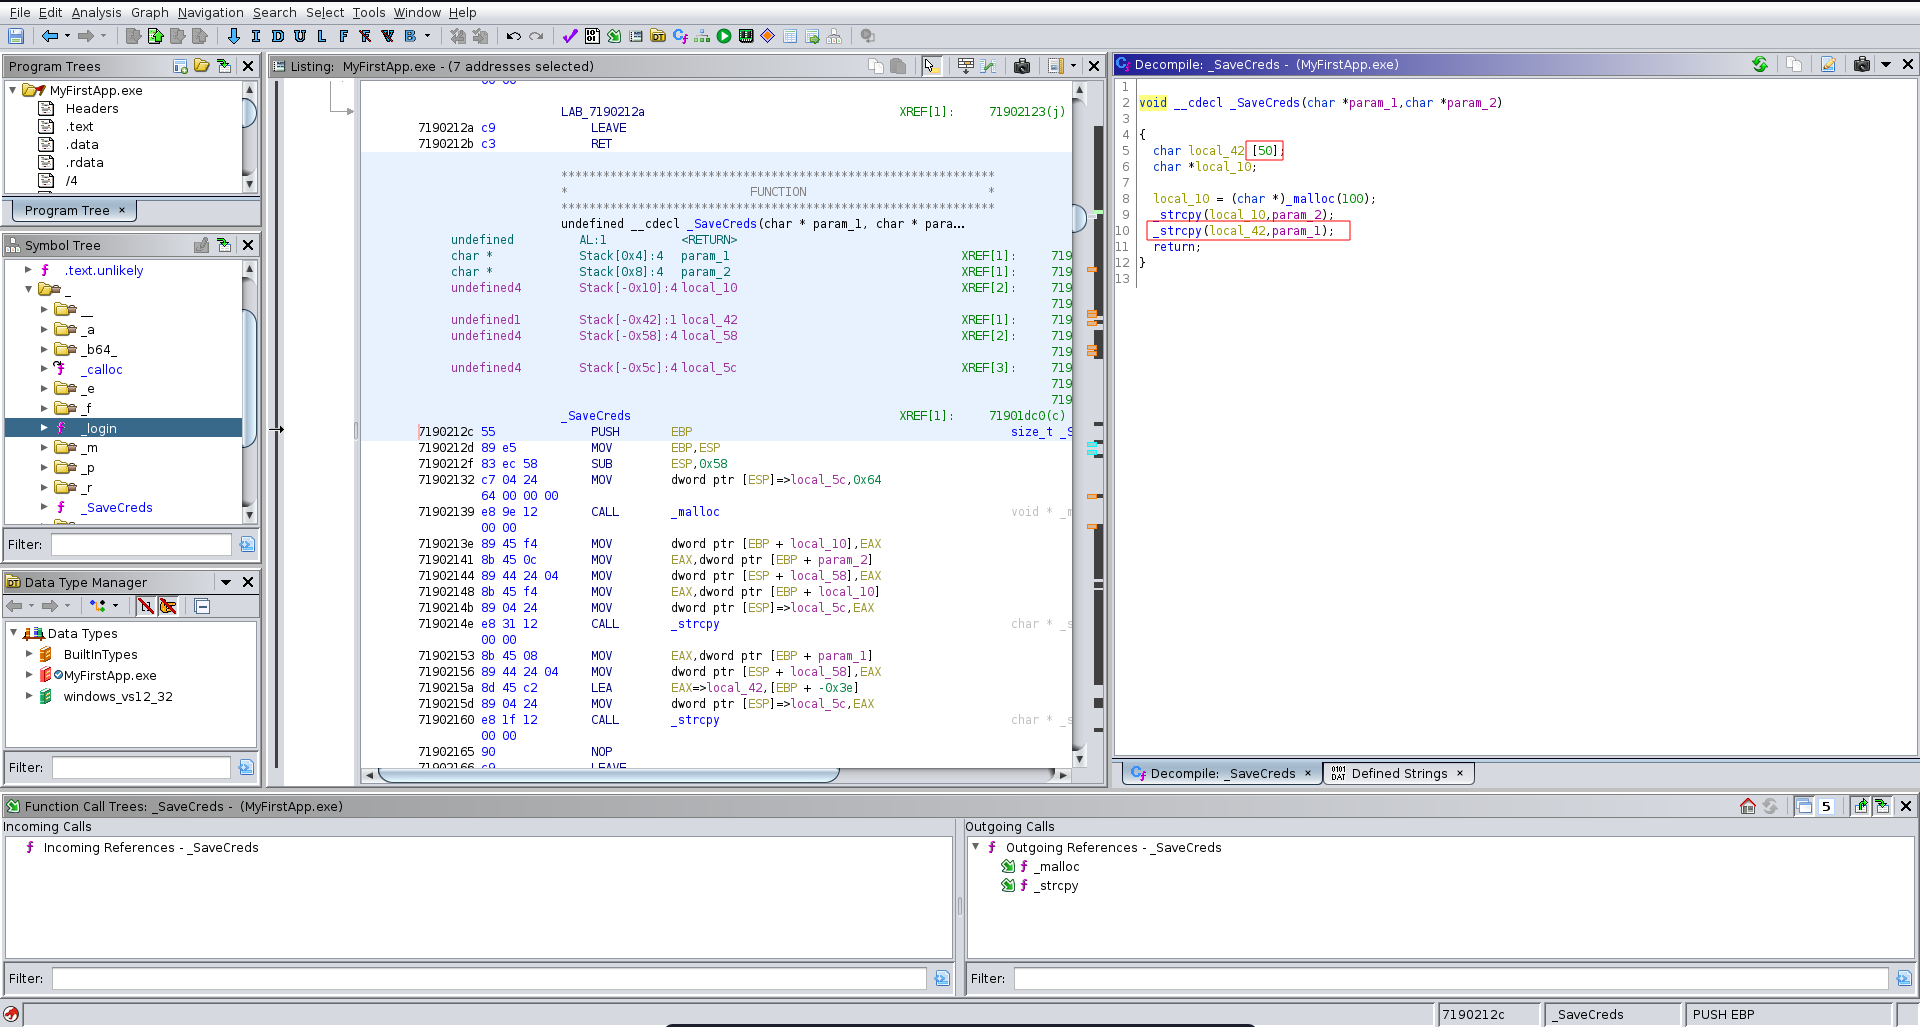
Task: Click the green Run play icon
Action: [724, 36]
